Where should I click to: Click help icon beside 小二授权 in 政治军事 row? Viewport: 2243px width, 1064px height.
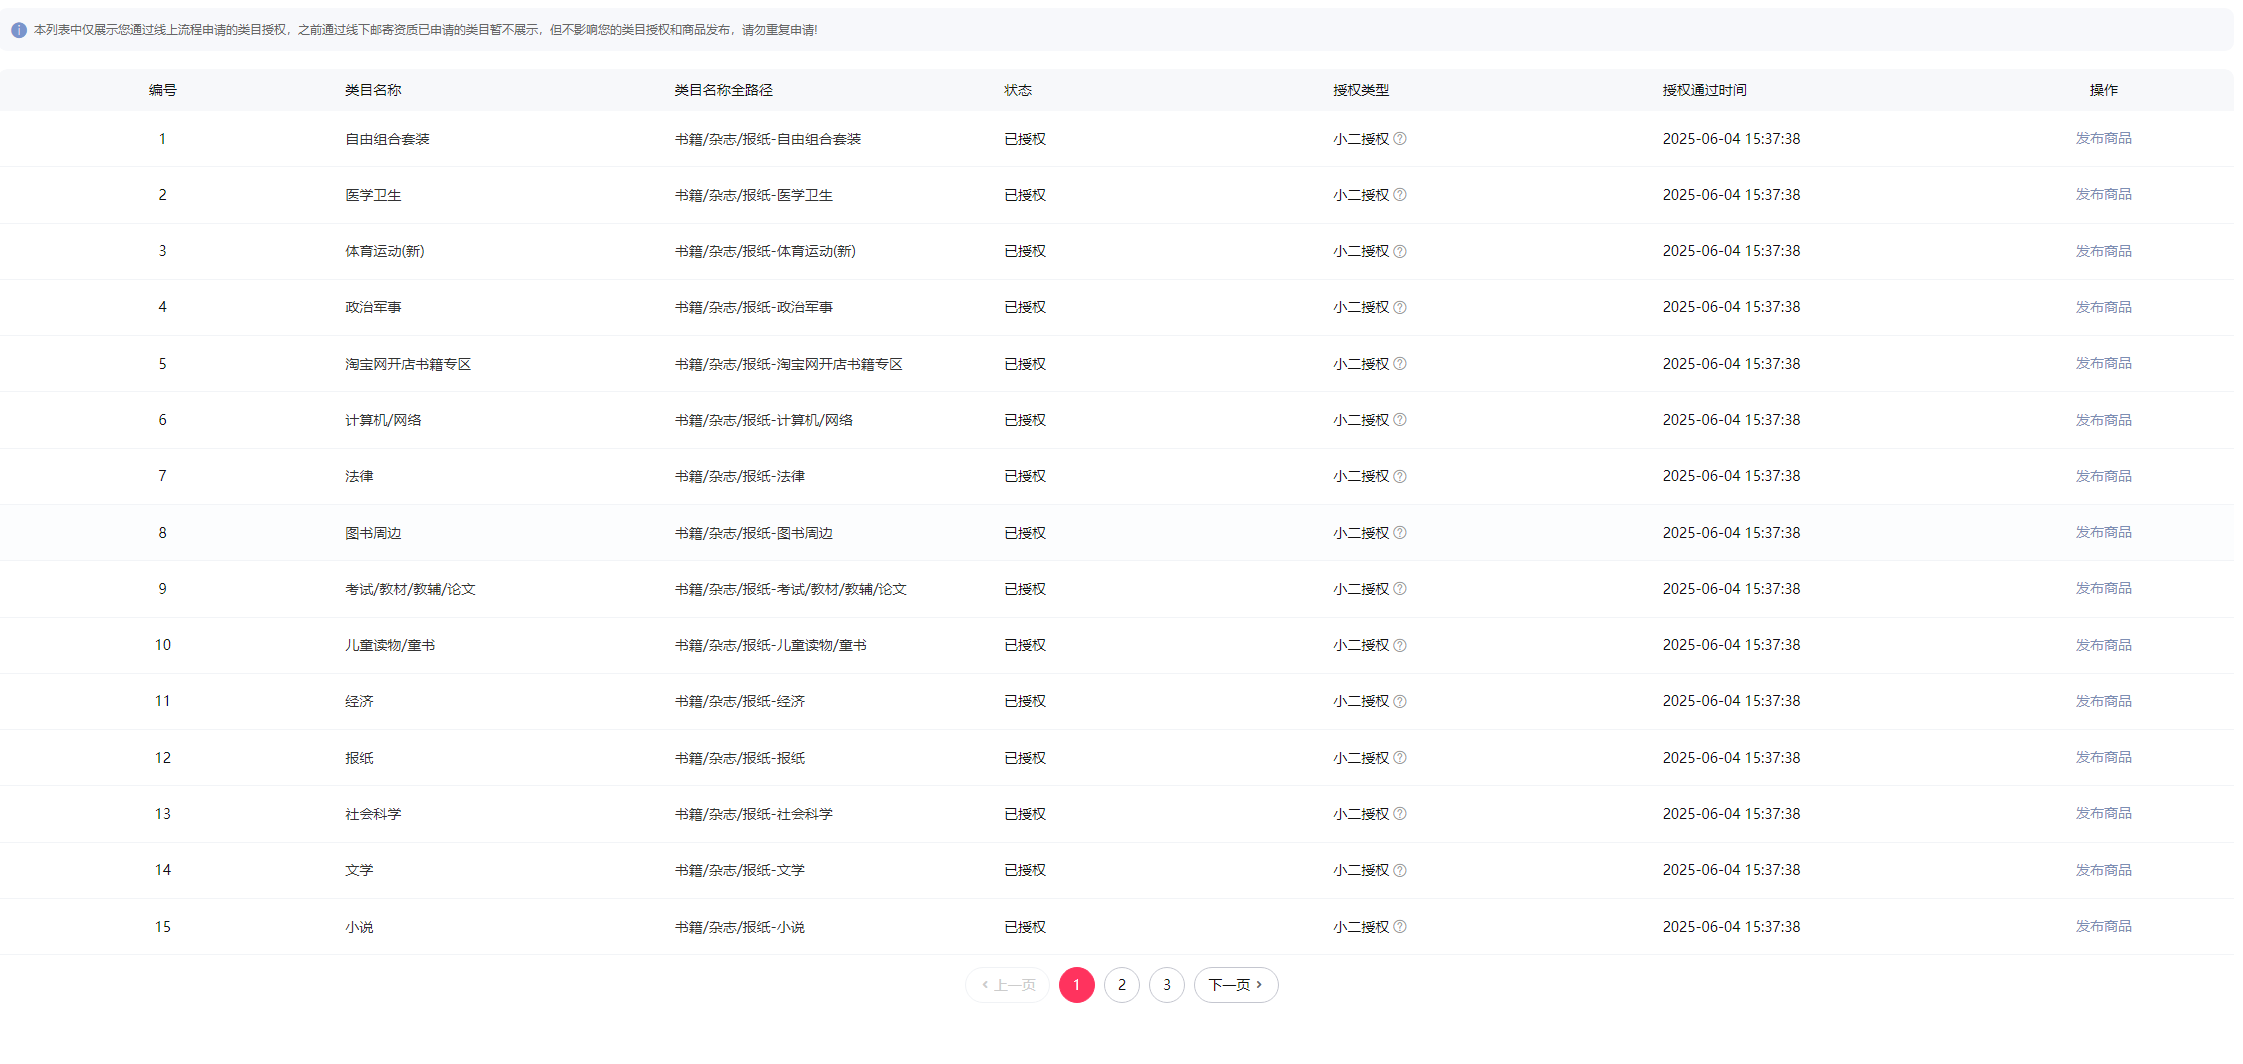click(x=1400, y=308)
